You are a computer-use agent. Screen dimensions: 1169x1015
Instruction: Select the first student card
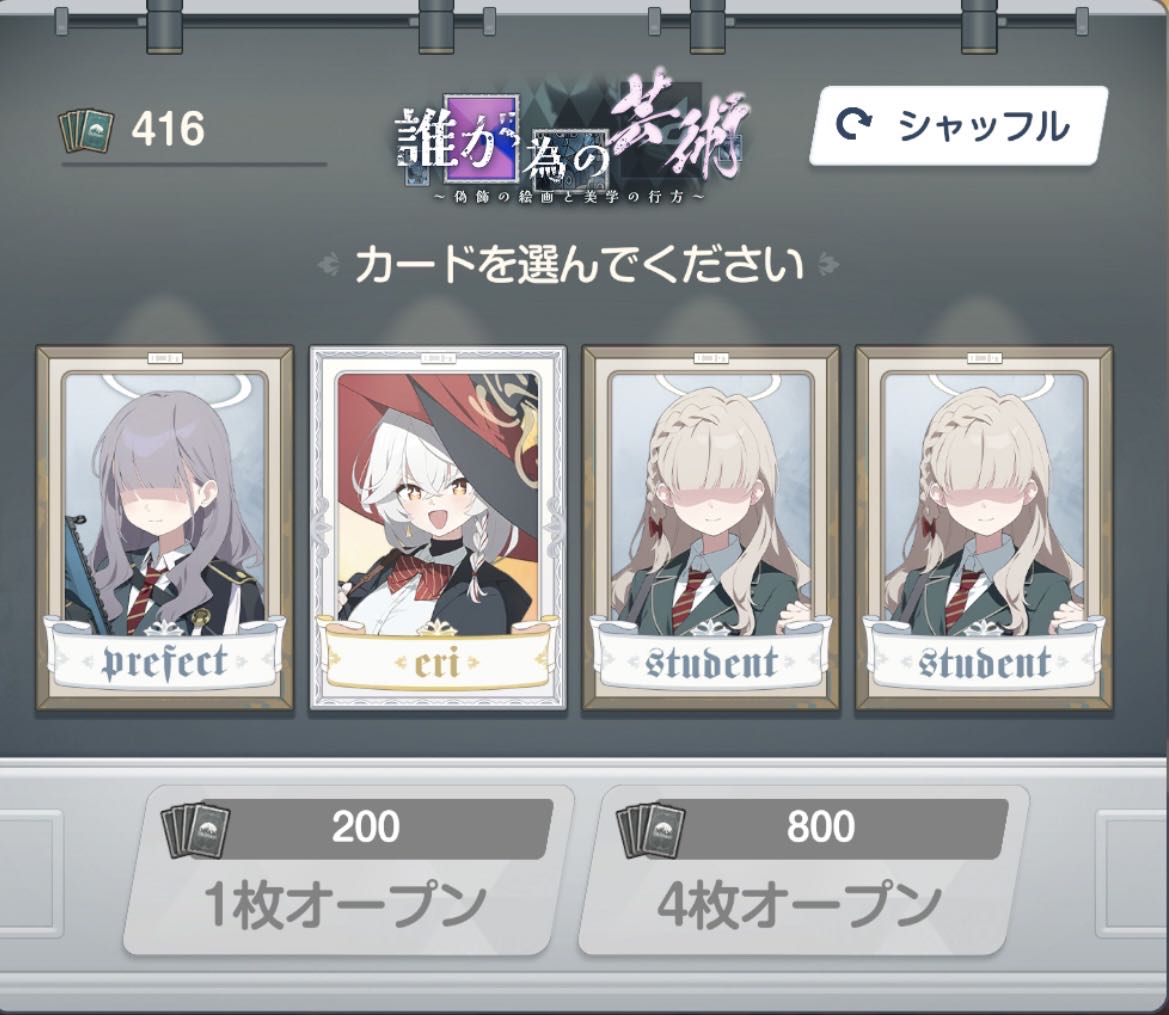(x=710, y=527)
